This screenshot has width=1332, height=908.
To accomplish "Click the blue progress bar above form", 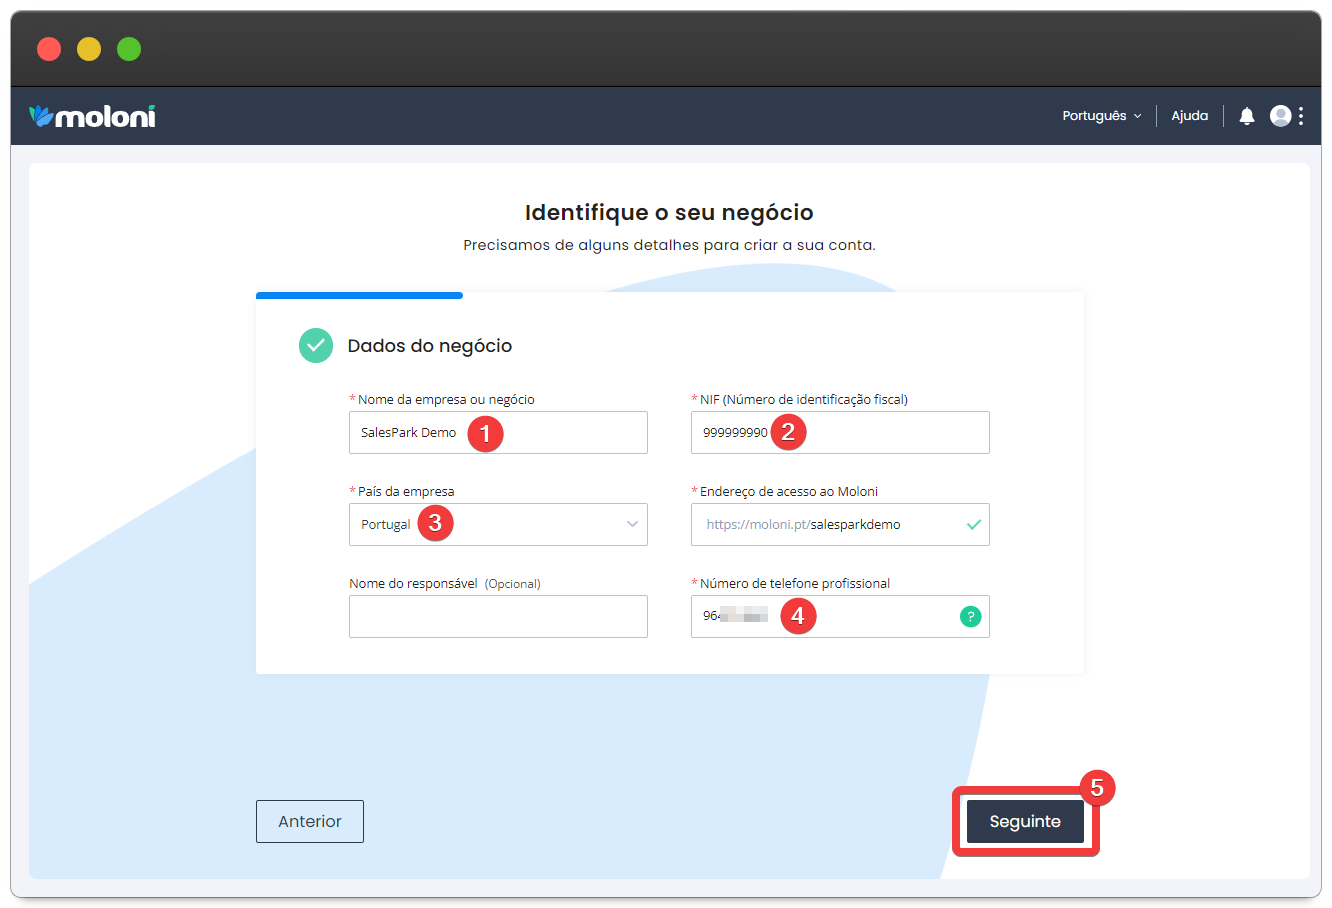I will [359, 295].
